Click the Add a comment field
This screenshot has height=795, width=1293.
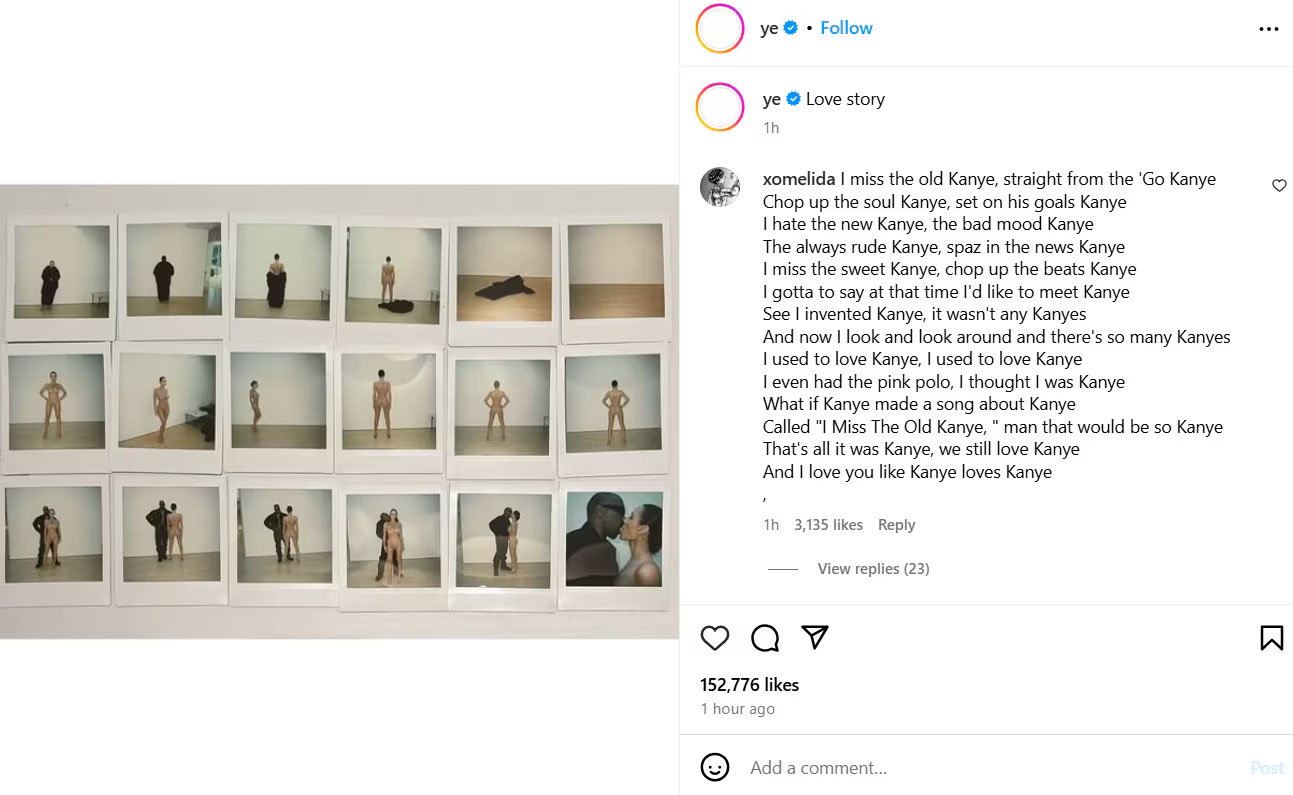[x=990, y=768]
